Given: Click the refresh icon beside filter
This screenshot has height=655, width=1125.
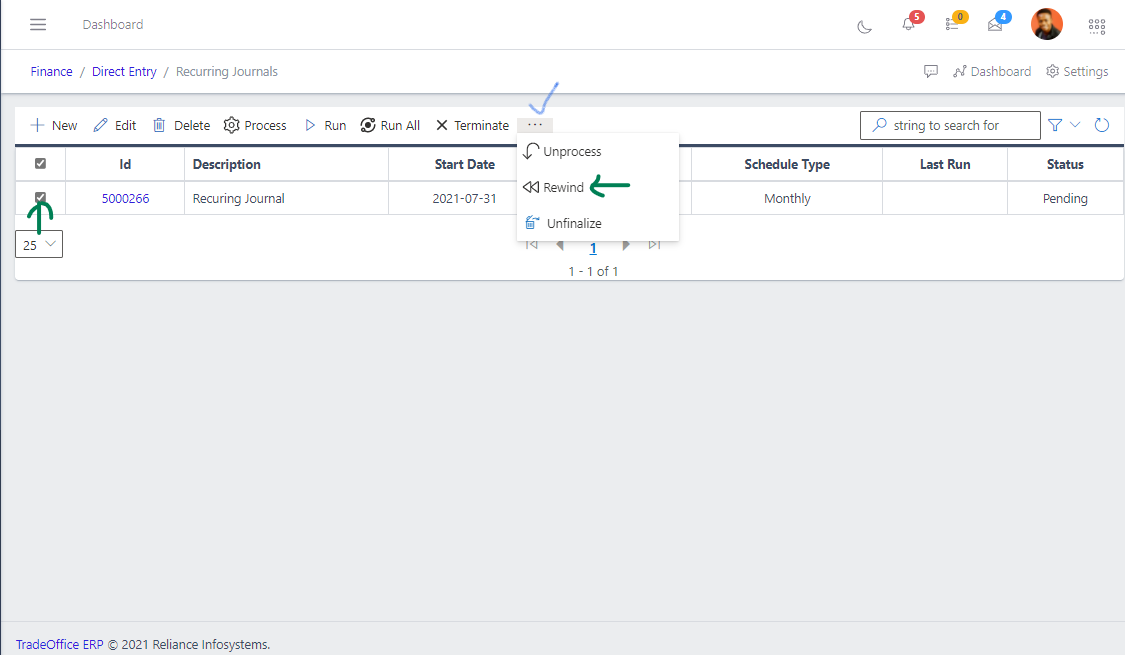Looking at the screenshot, I should (1102, 125).
